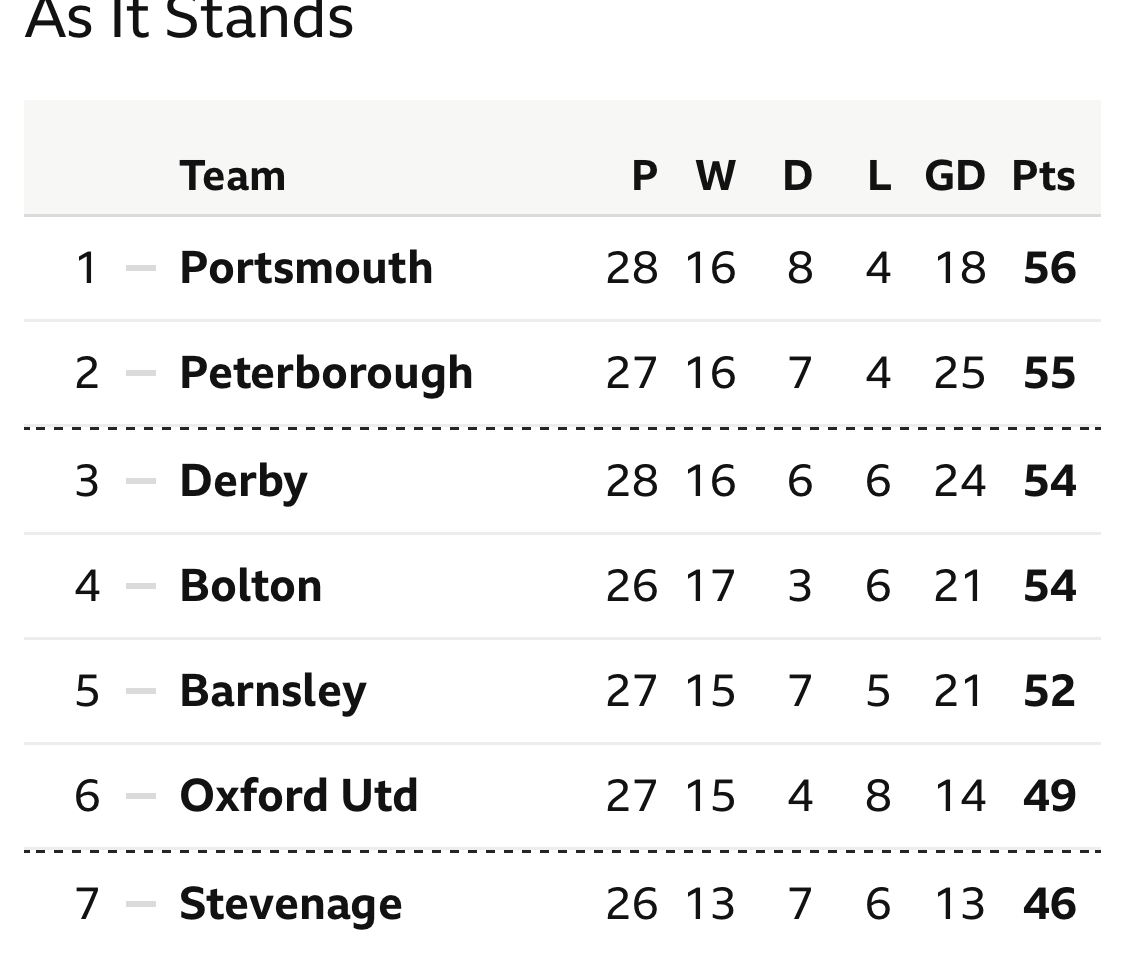Open the Peterborough team link
Viewport: 1125px width, 955px height.
[x=326, y=373]
